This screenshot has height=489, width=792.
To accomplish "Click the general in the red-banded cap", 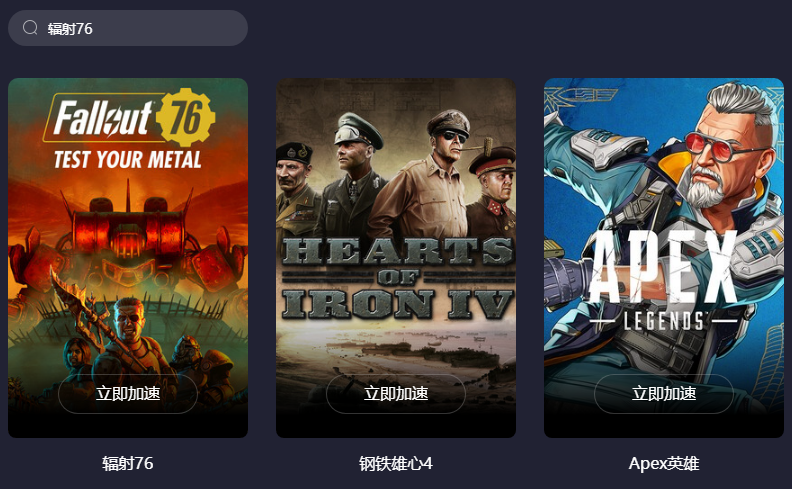I will pos(492,192).
